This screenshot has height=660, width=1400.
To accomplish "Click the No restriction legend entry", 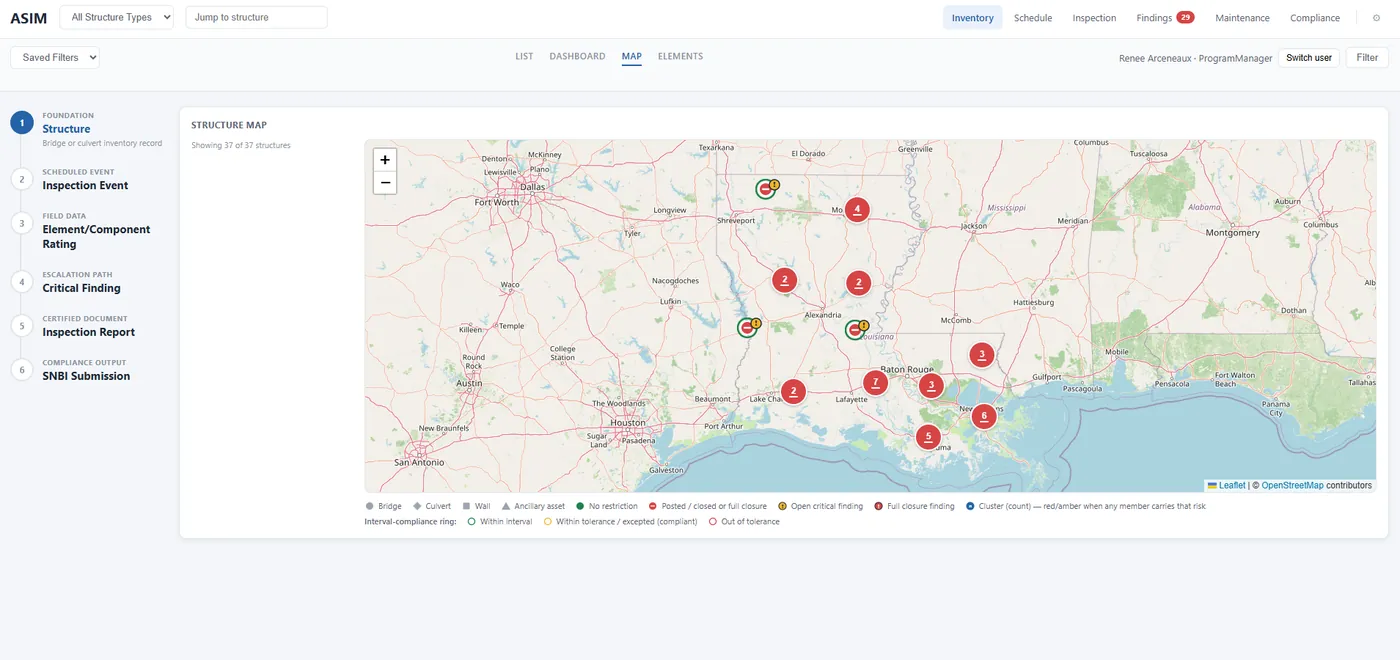I will (x=607, y=506).
